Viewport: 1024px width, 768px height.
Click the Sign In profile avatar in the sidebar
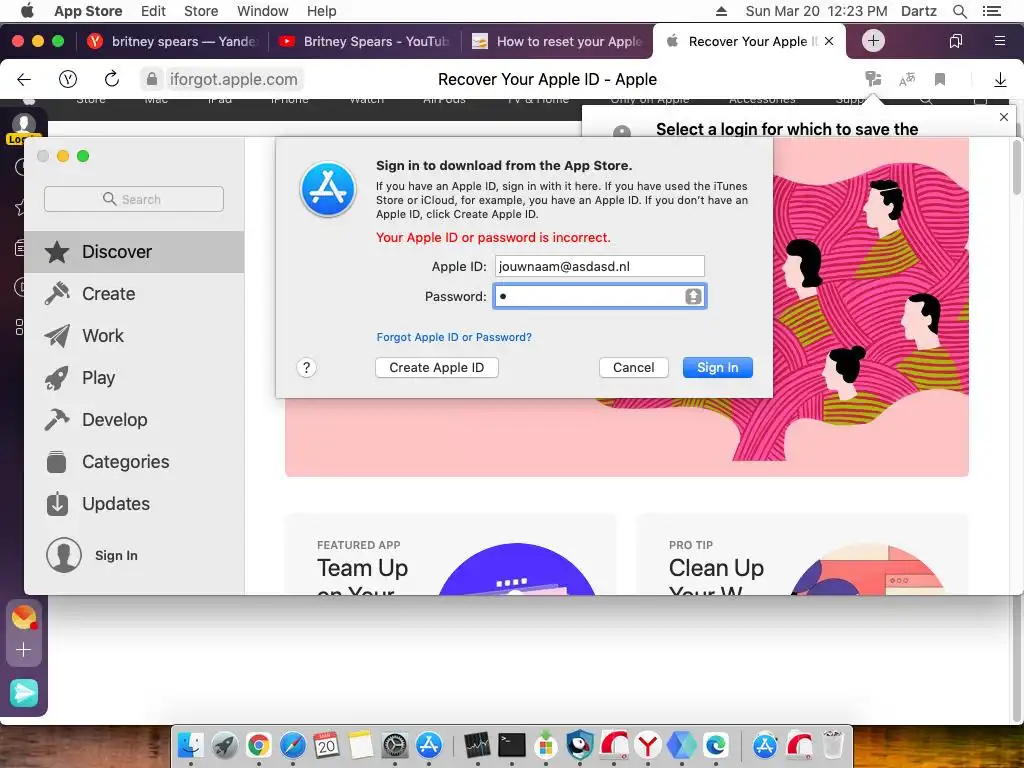click(x=64, y=555)
